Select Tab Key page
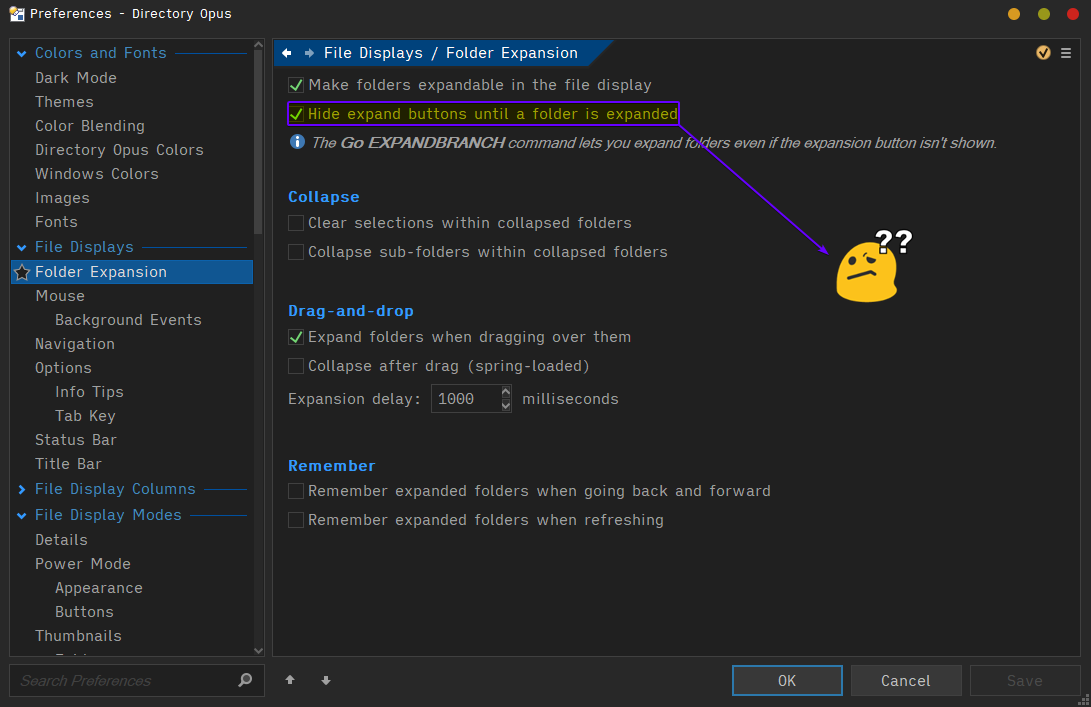1091x707 pixels. [85, 416]
